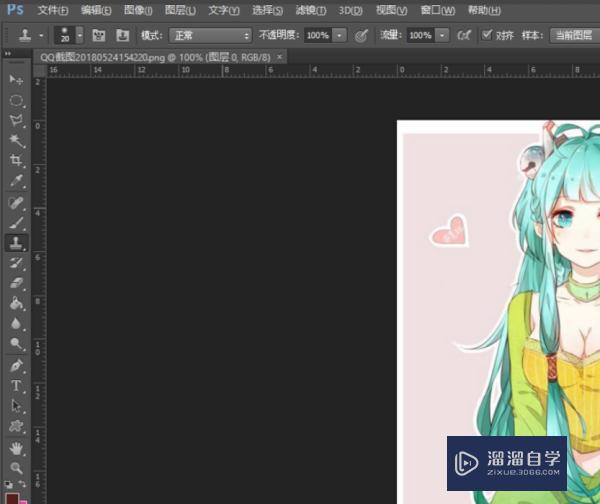Open the 3D menu
This screenshot has height=504, width=600.
pos(351,10)
